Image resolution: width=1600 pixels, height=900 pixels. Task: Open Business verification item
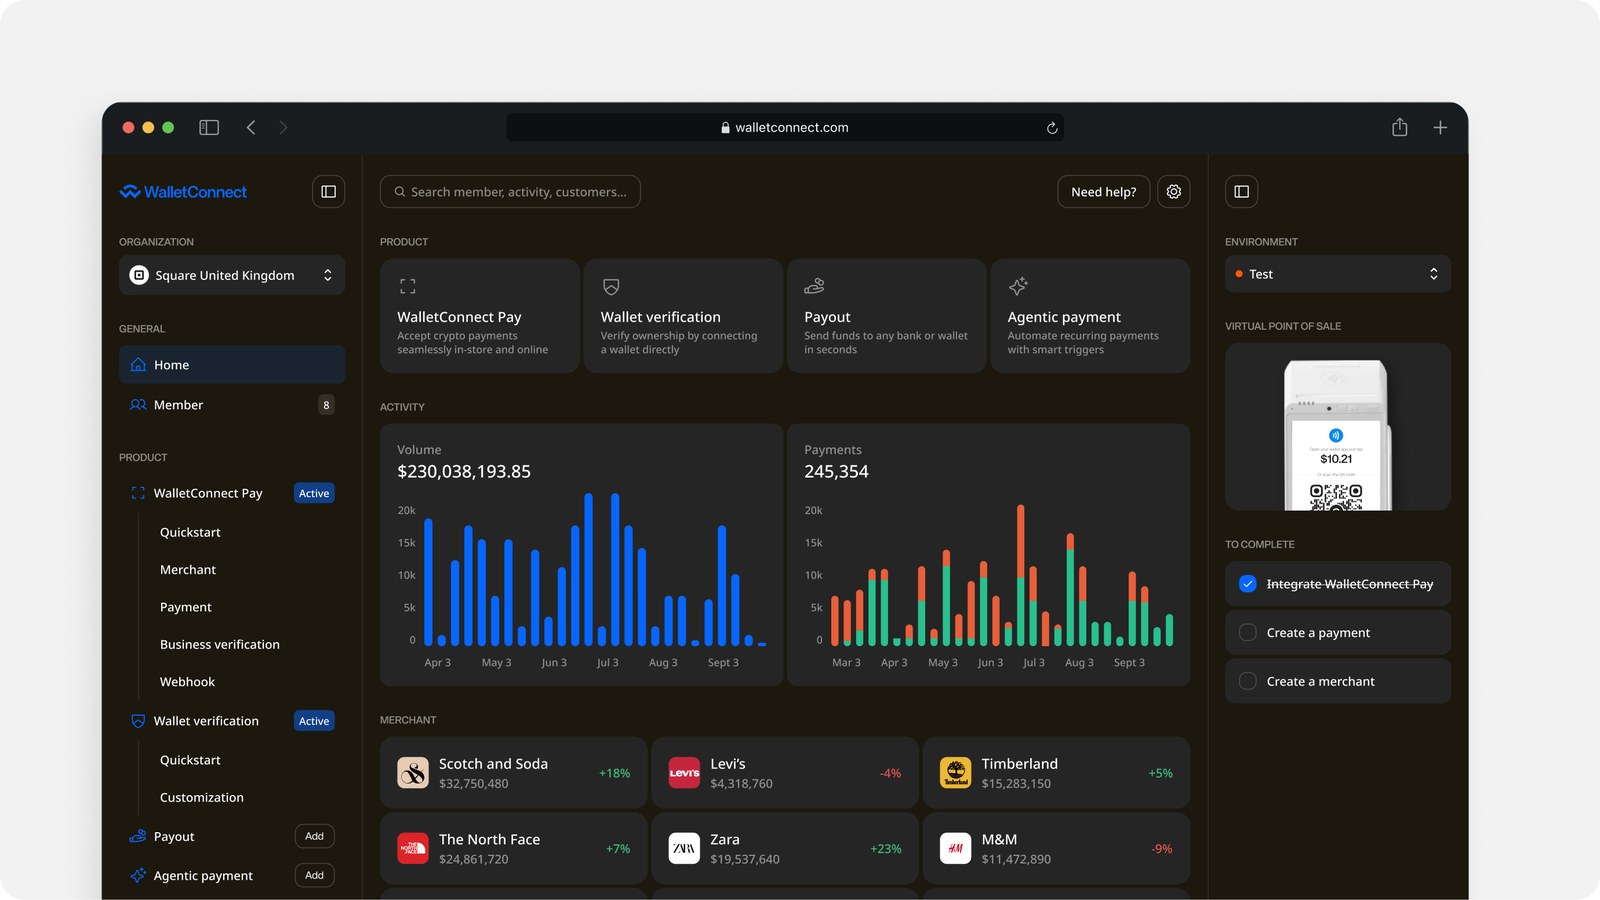point(220,645)
